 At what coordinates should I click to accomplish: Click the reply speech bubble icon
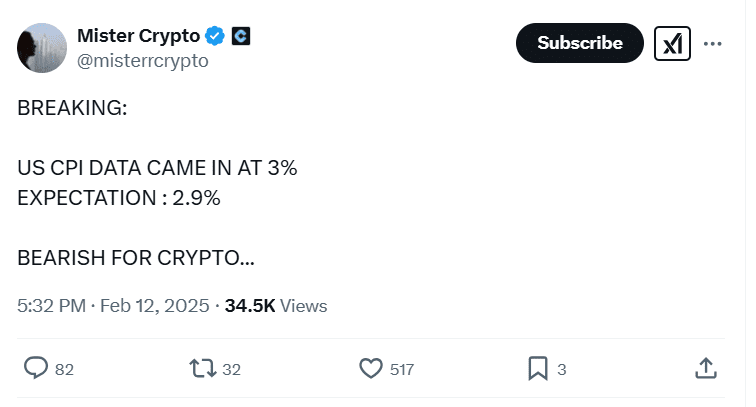tap(35, 369)
